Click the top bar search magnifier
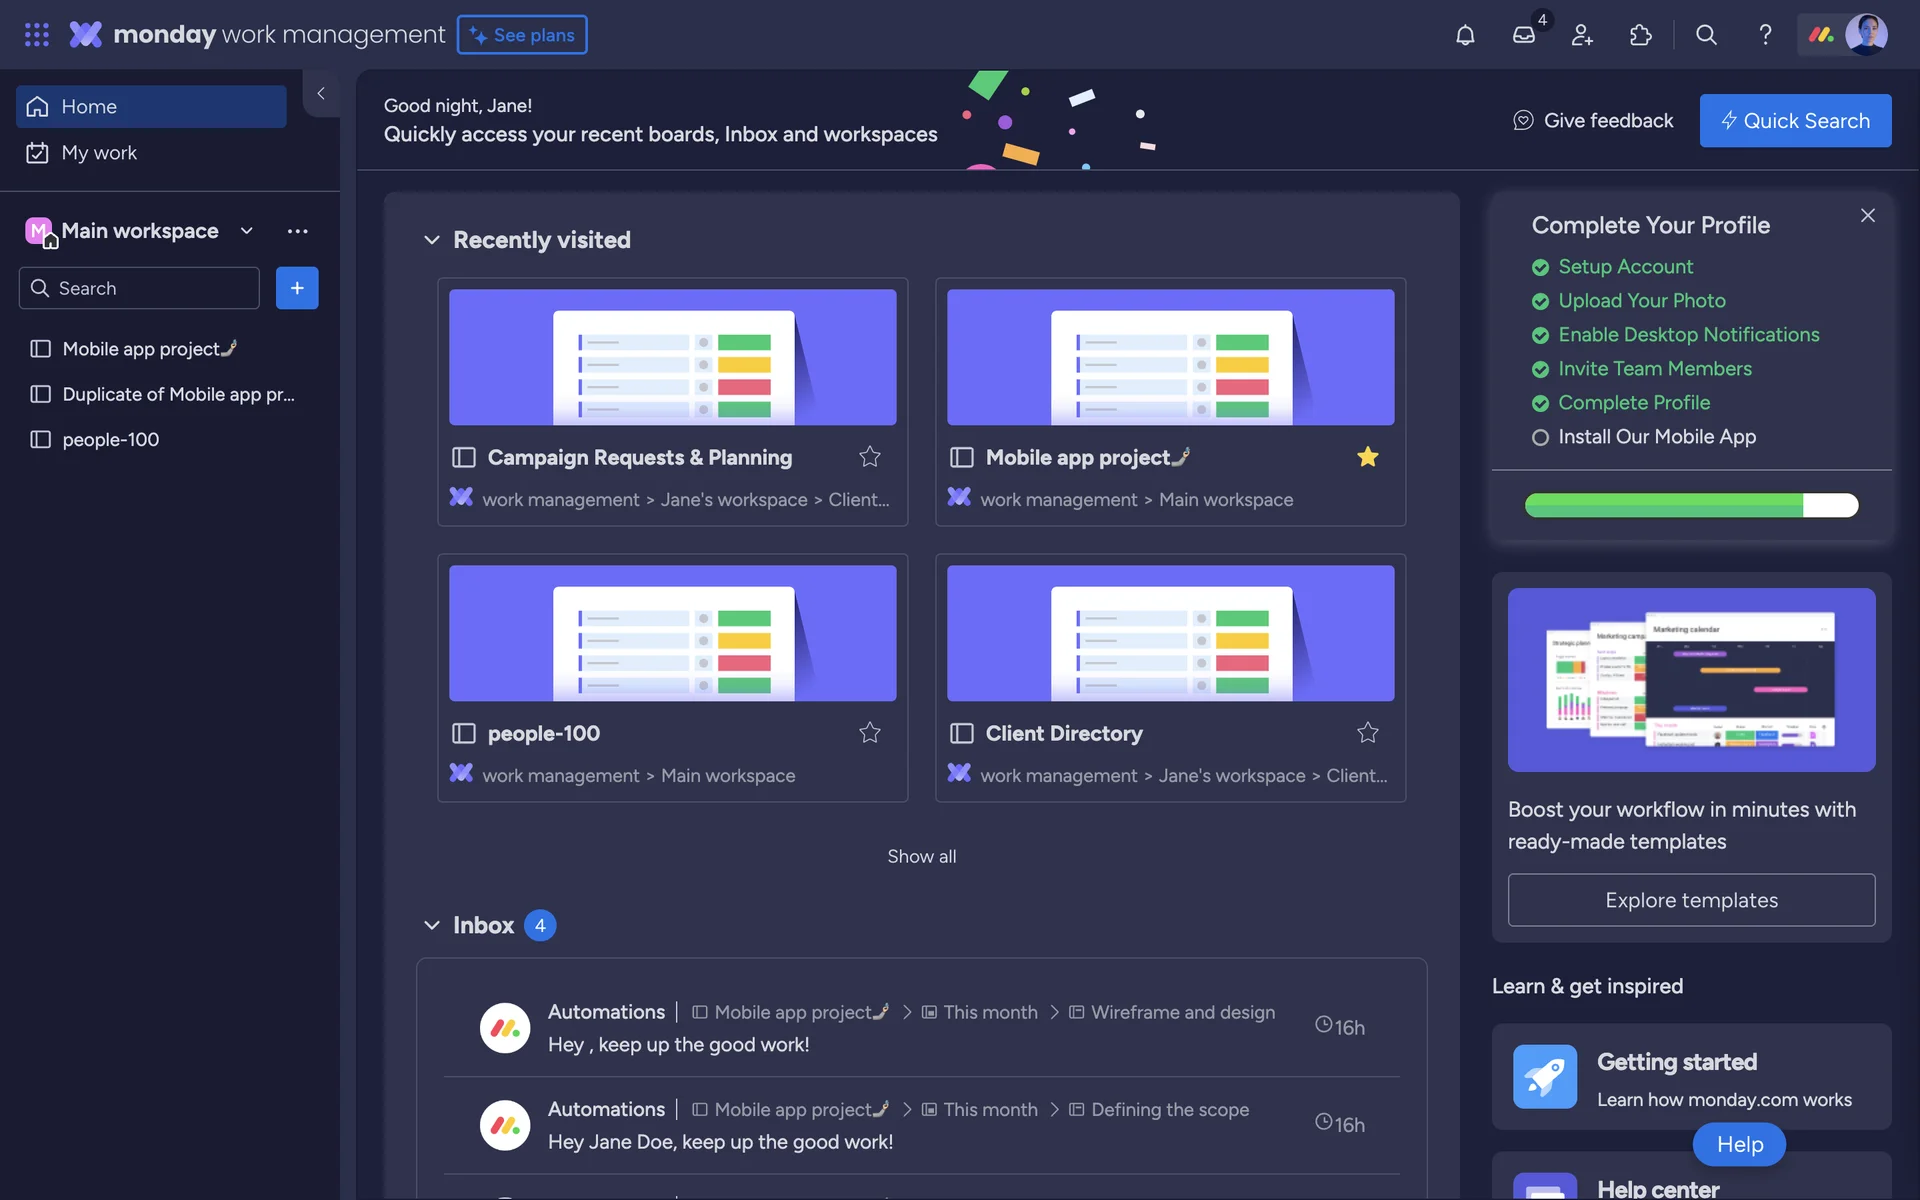 click(x=1706, y=35)
